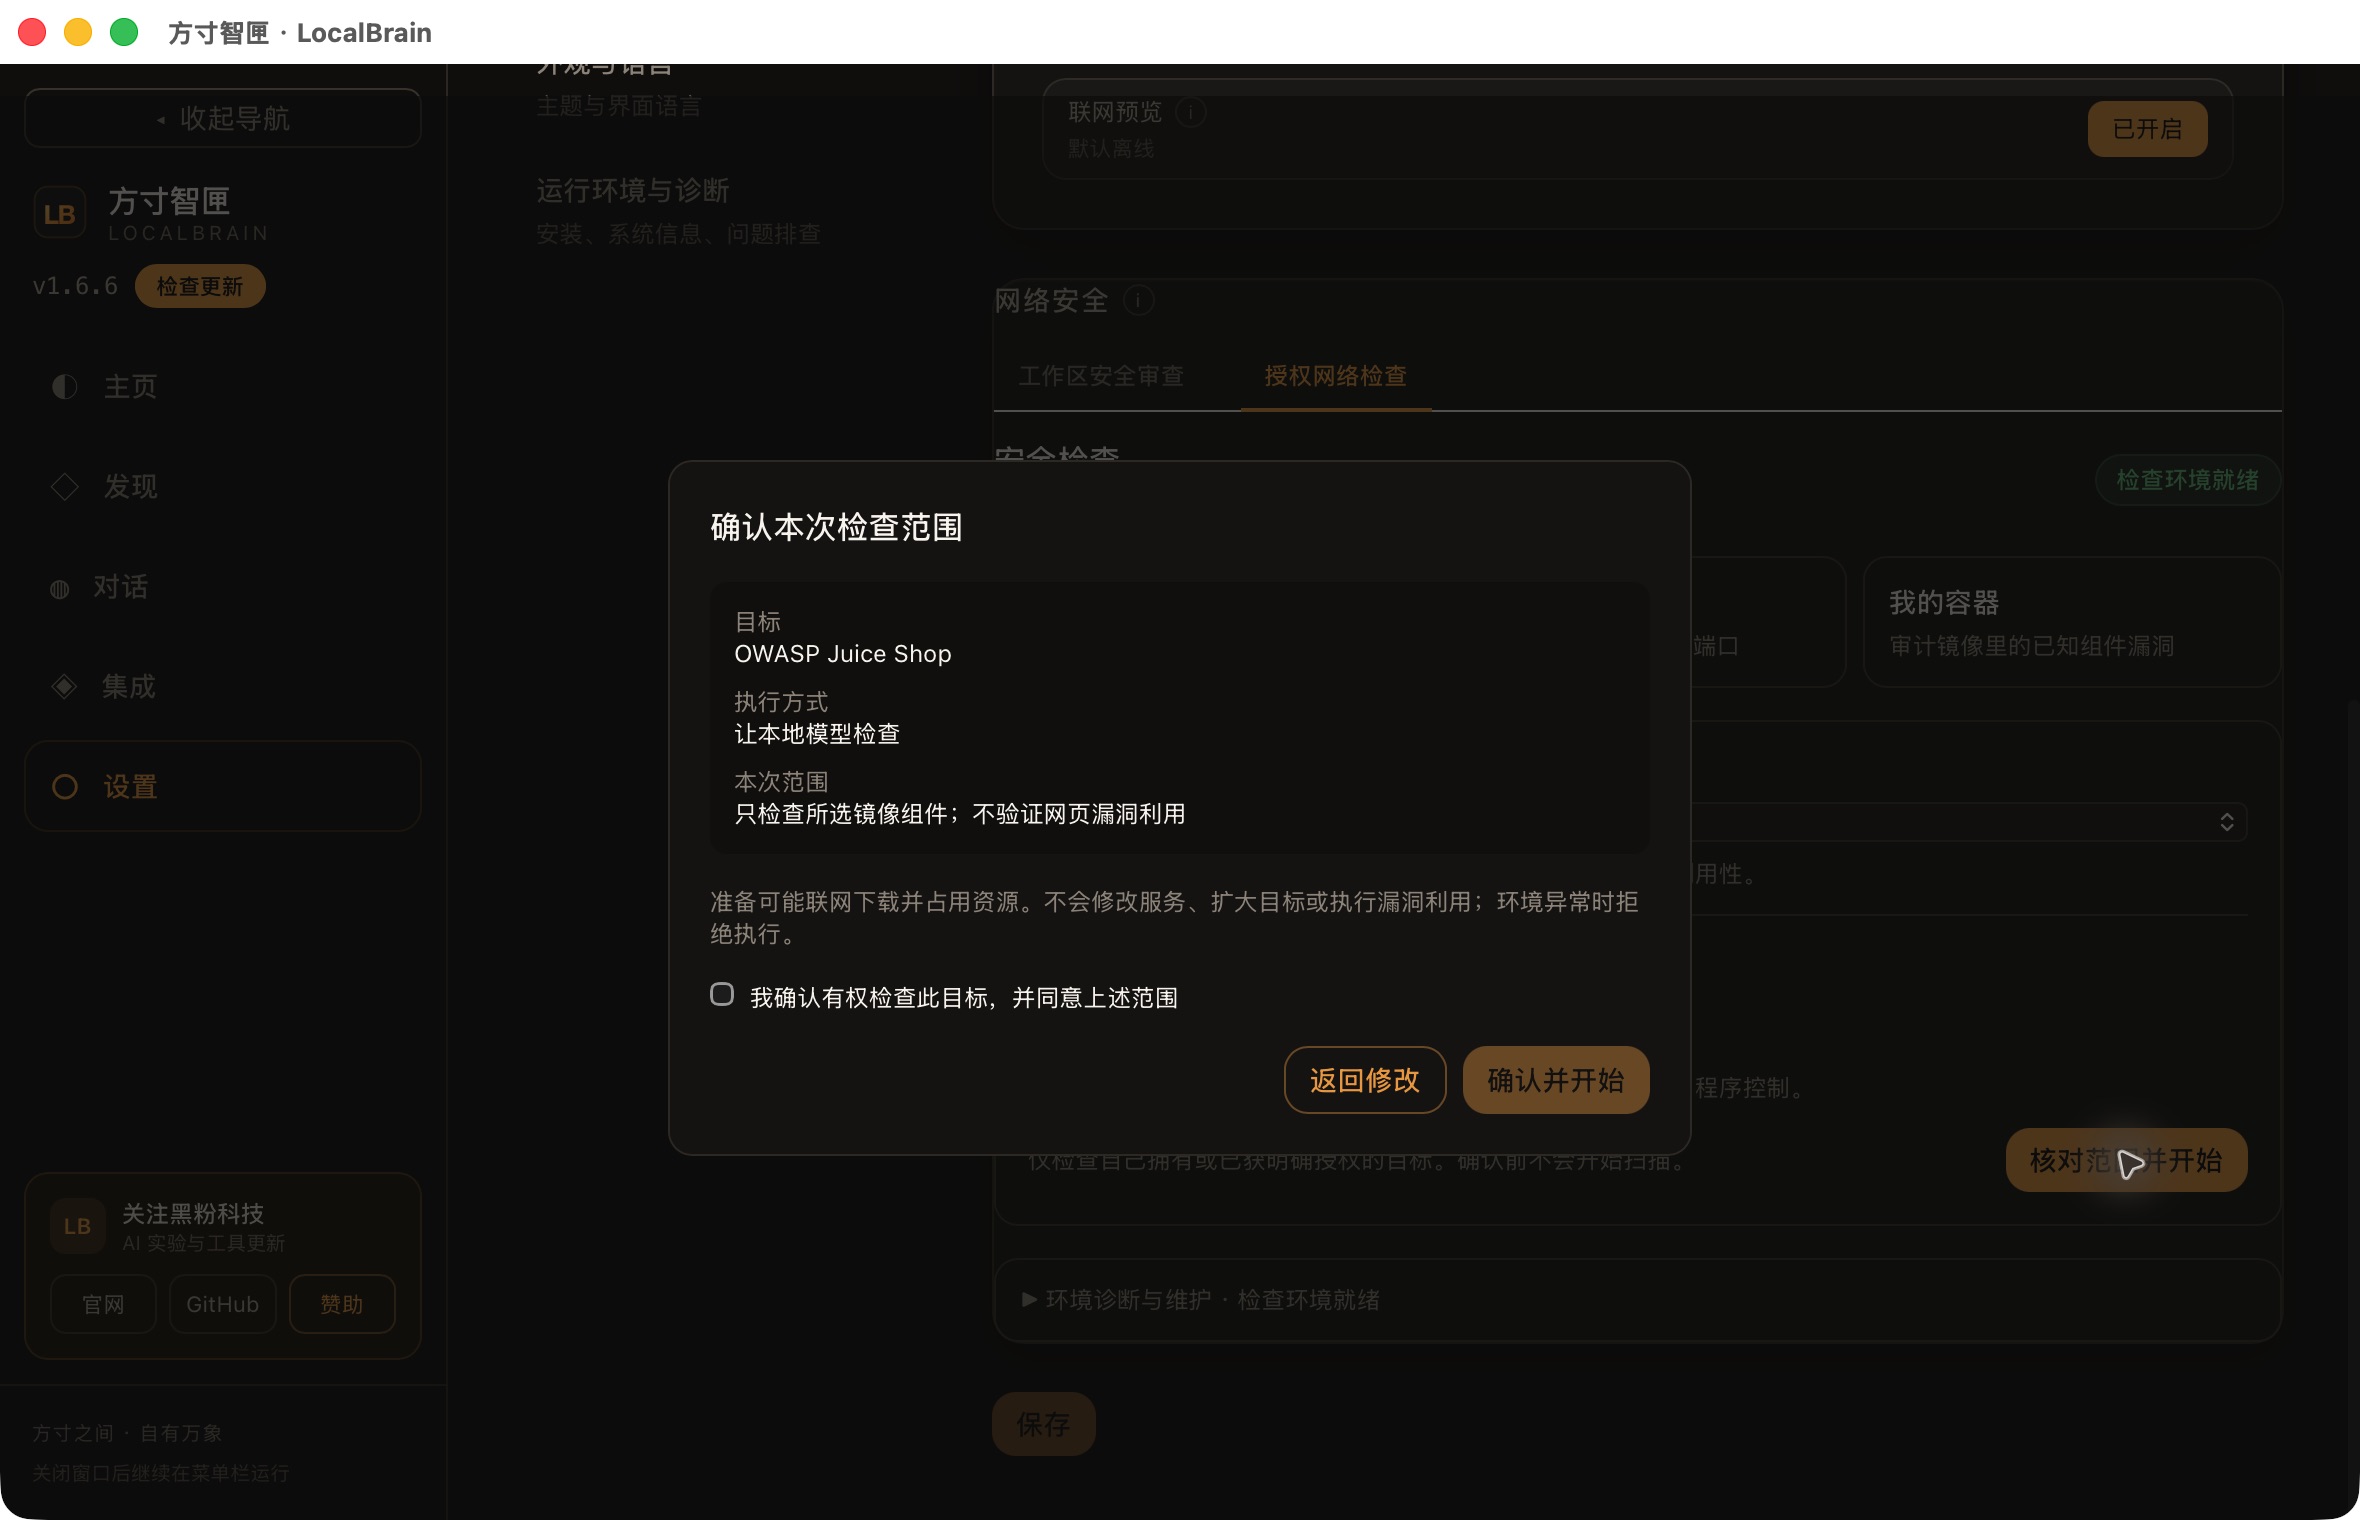Click the circle icon beside 设置

click(x=65, y=787)
